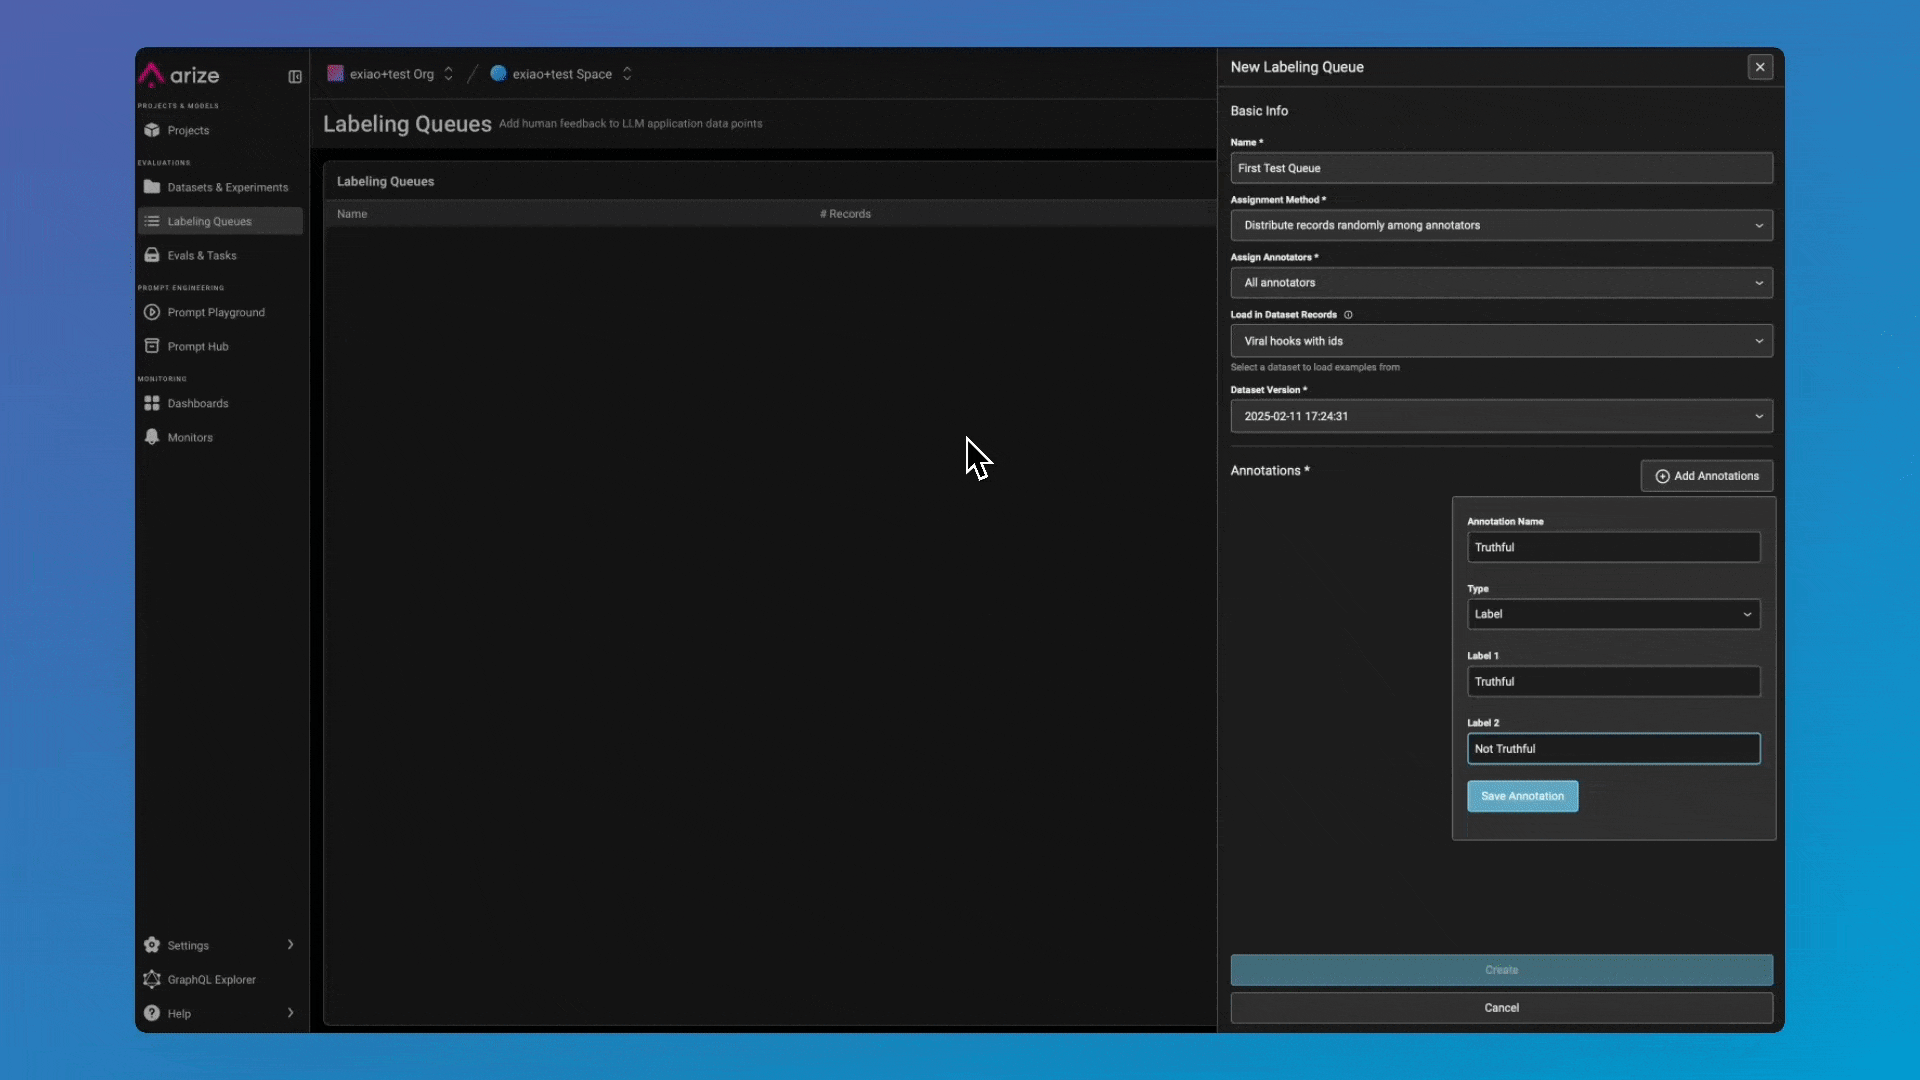
Task: Expand the Help submenu
Action: [290, 1013]
